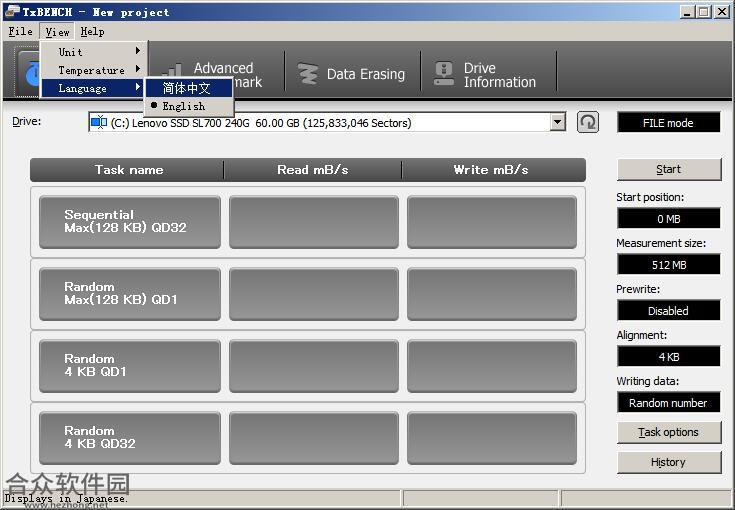Screen dimensions: 735x510
Task: Click Random 4 KB QD1 read result box
Action: [314, 366]
